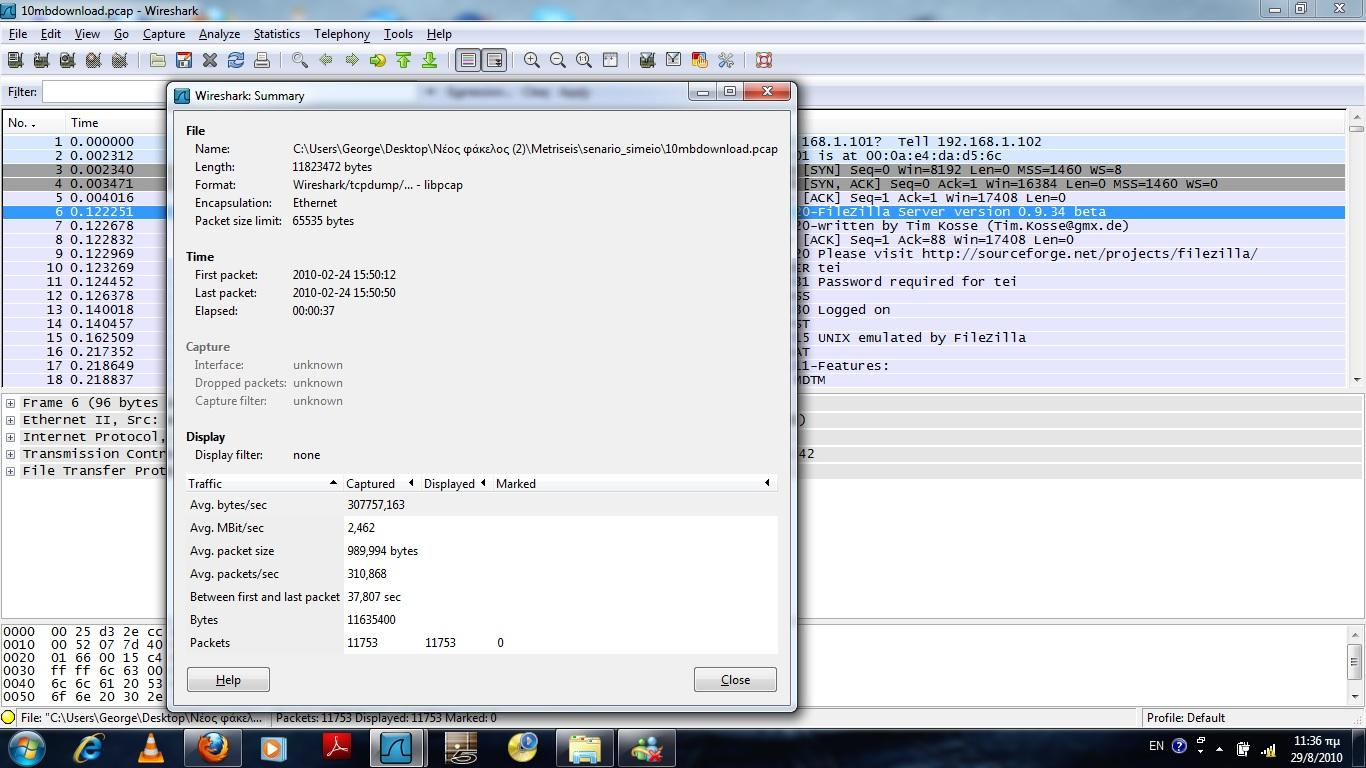Open the File menu

click(x=18, y=34)
